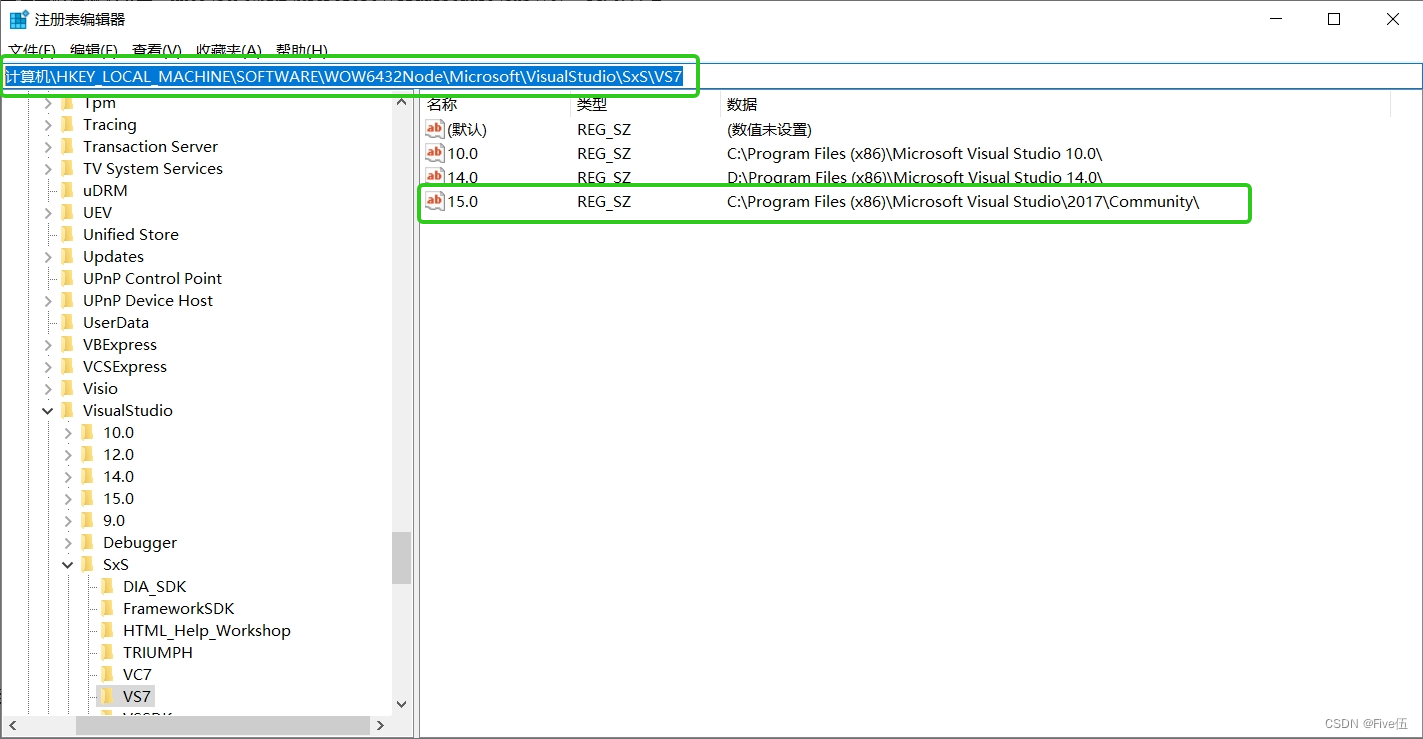This screenshot has width=1423, height=739.
Task: Click the tree vertical scrollbar thumb
Action: pyautogui.click(x=401, y=557)
